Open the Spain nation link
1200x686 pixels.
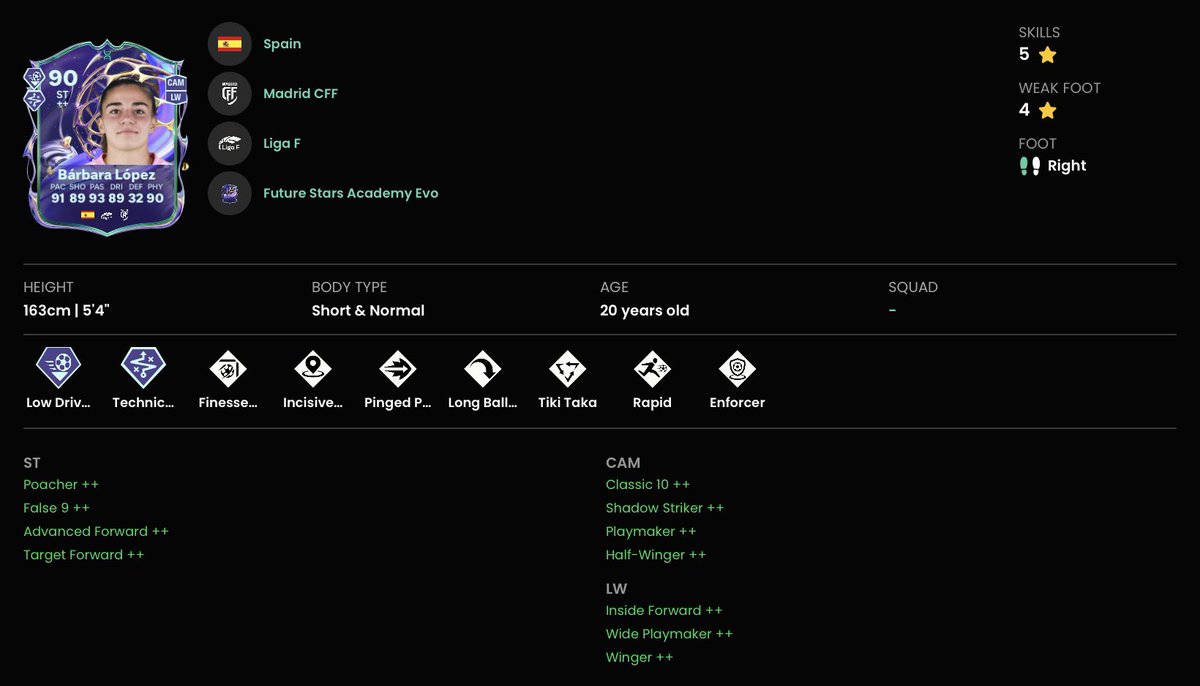[282, 44]
